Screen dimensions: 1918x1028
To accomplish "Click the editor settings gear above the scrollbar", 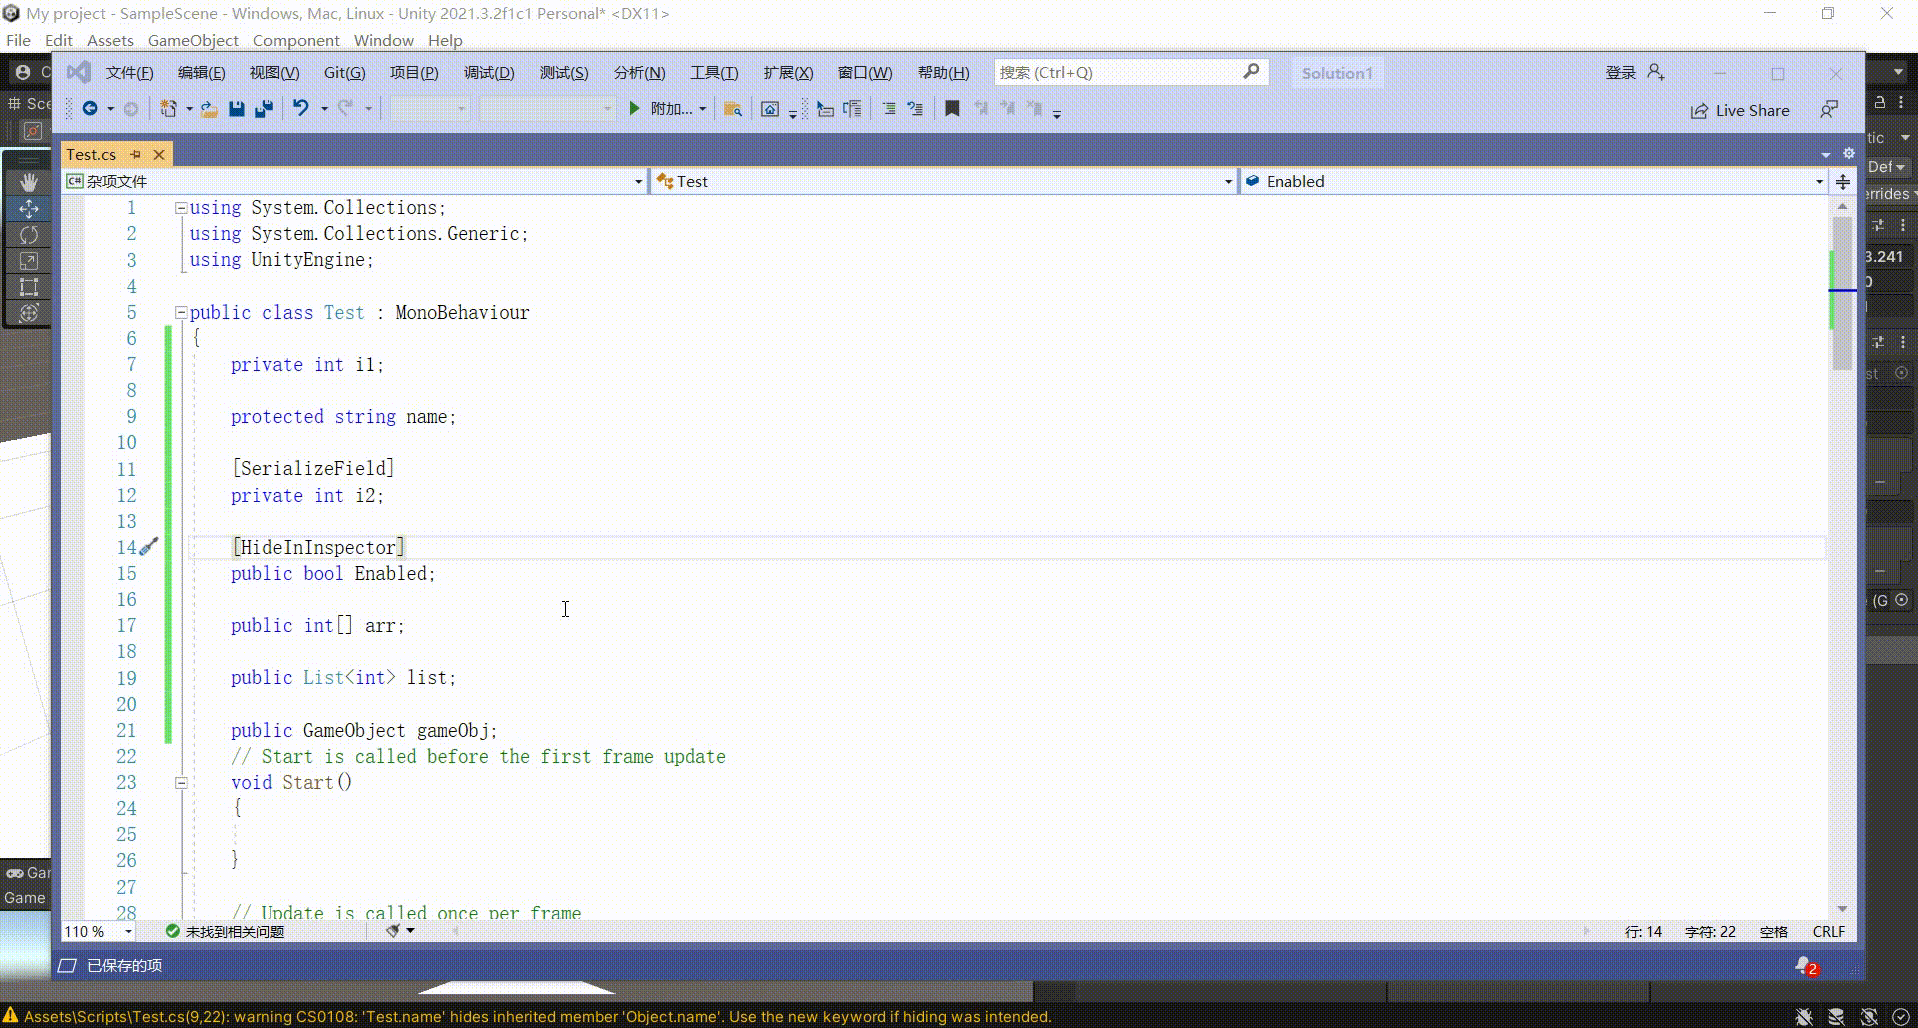I will tap(1849, 153).
